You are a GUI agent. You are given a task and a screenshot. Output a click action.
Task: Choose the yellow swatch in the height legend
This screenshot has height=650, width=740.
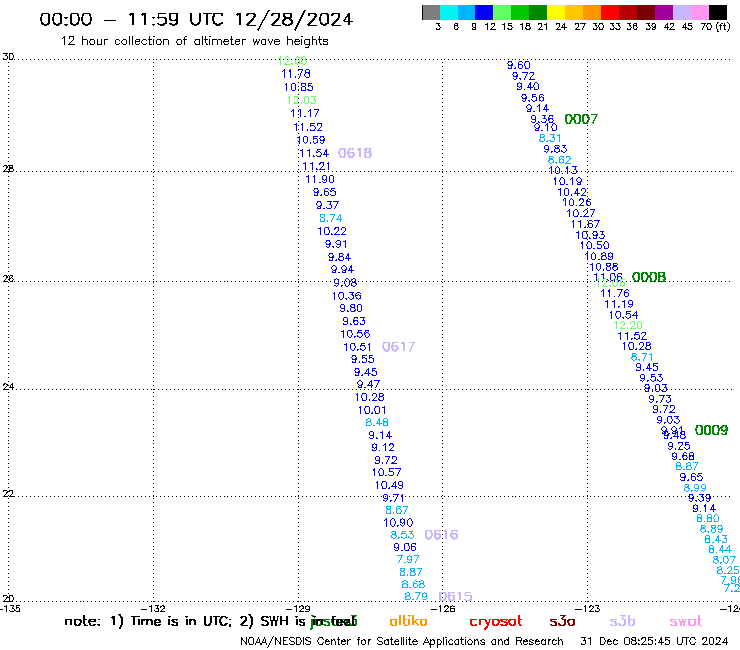[x=556, y=12]
